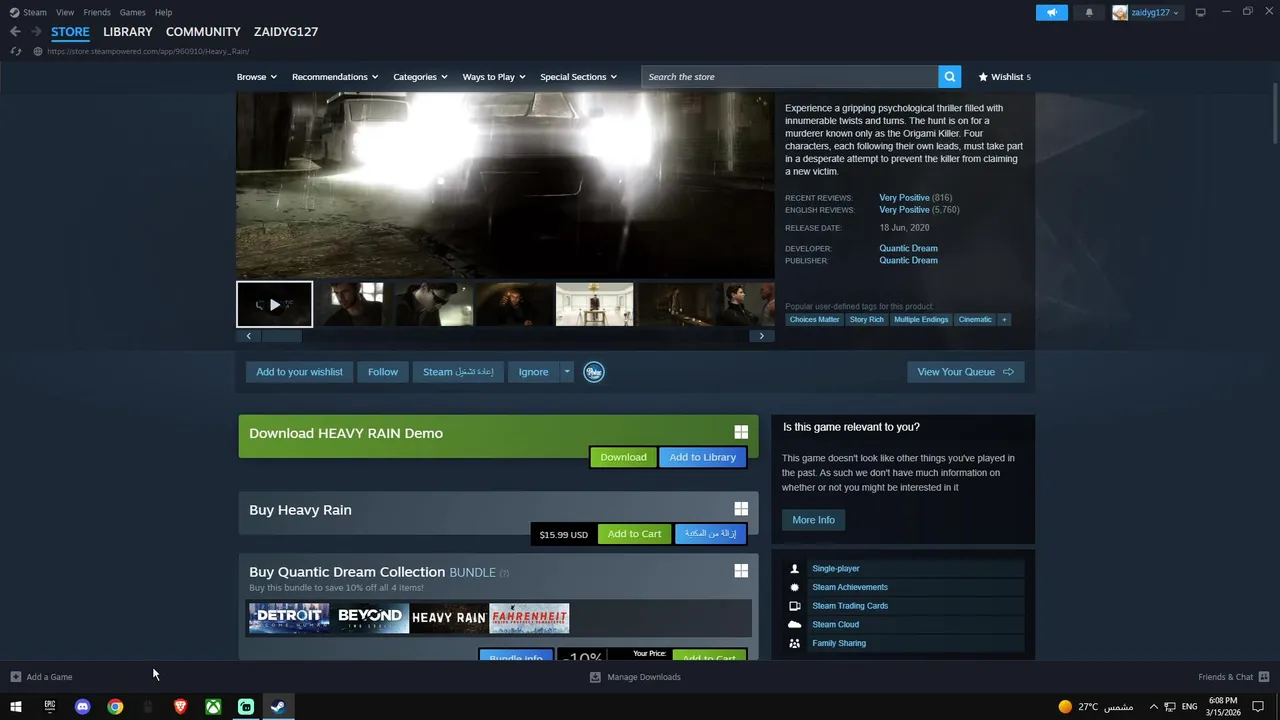1280x720 pixels.
Task: Click Add to your wishlist
Action: click(299, 372)
